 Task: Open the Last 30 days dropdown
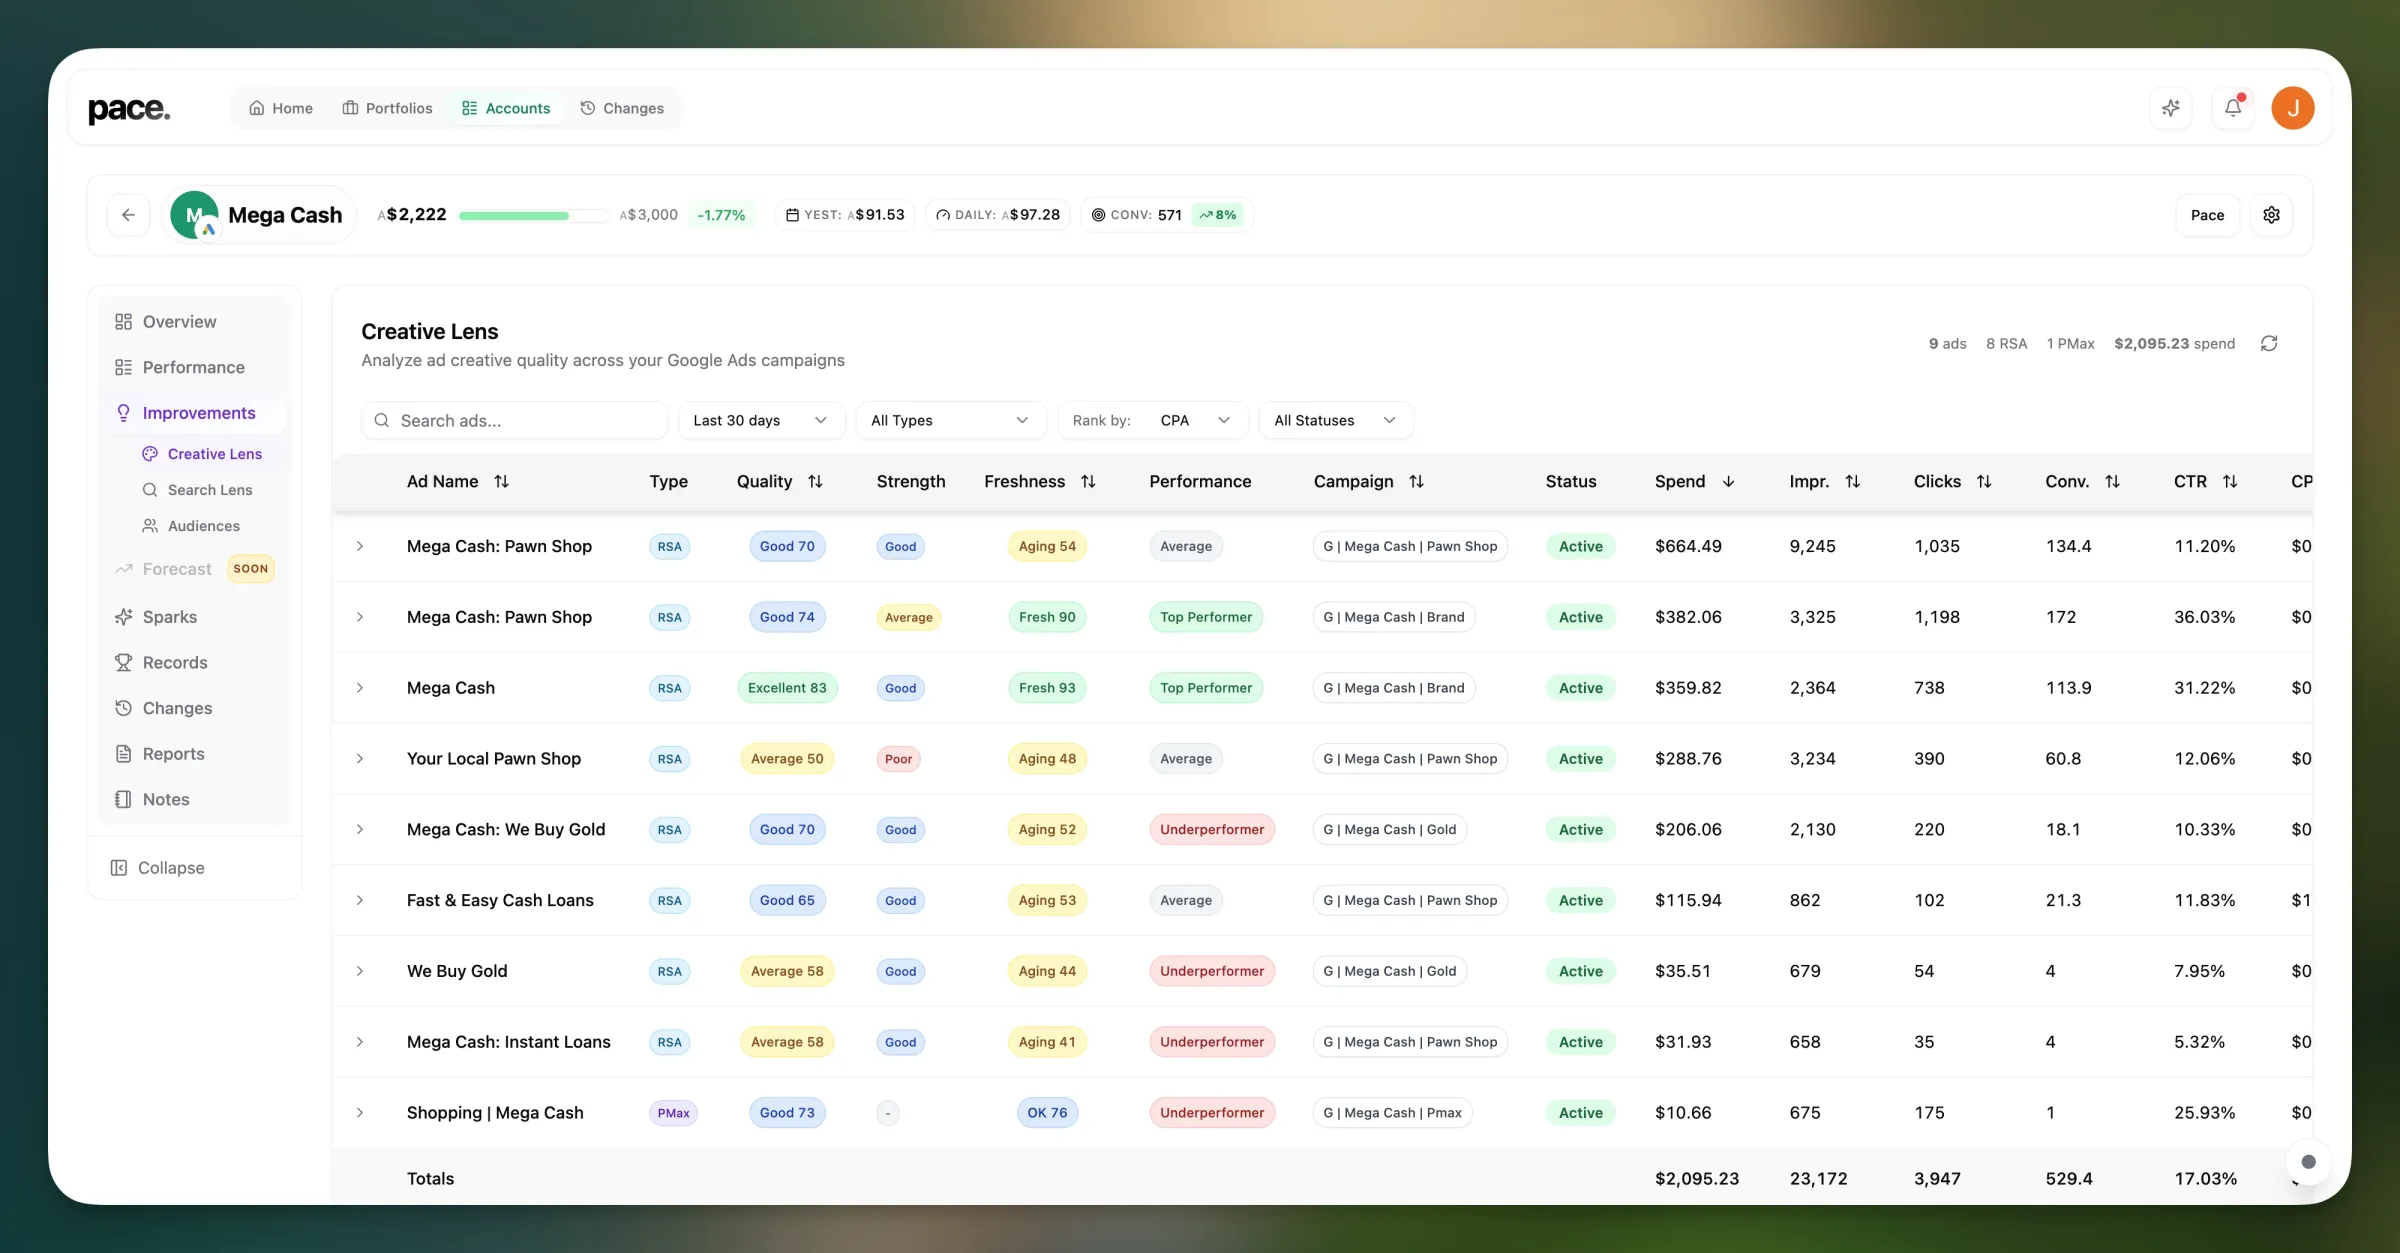[761, 420]
